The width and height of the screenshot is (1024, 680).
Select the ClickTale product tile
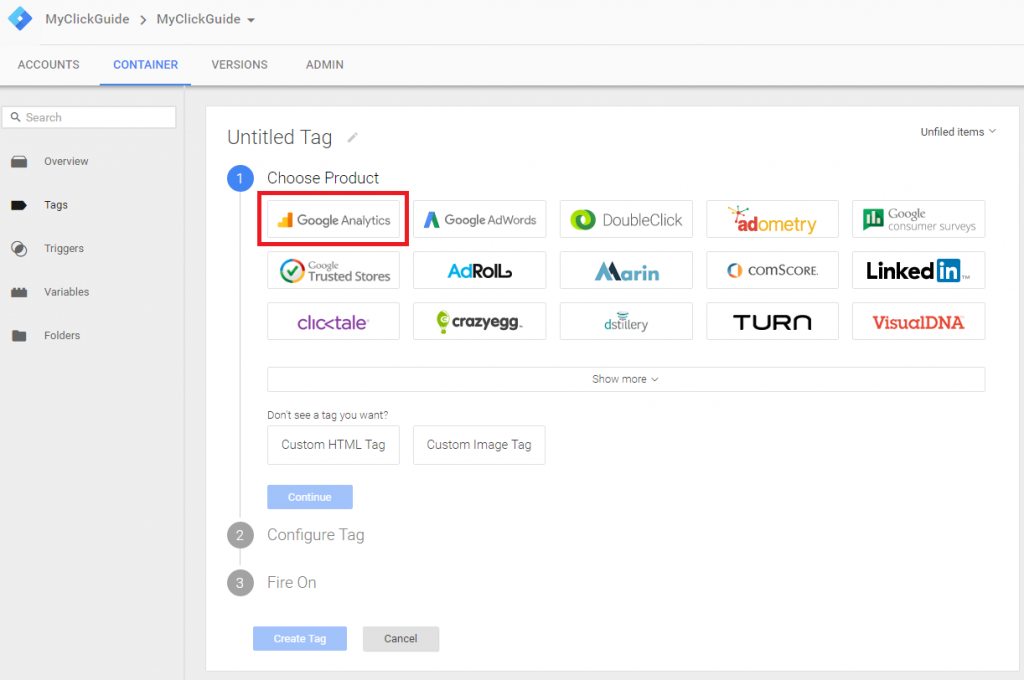click(x=333, y=321)
